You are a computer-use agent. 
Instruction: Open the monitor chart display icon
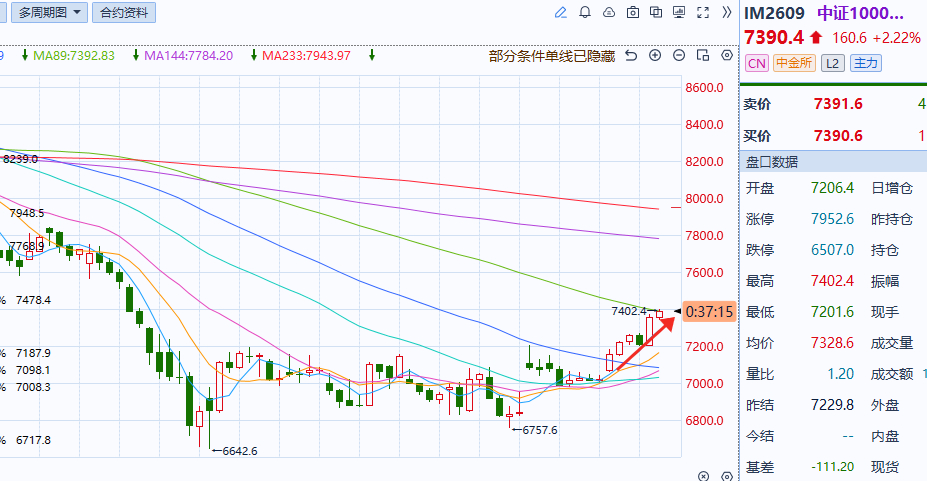[679, 12]
